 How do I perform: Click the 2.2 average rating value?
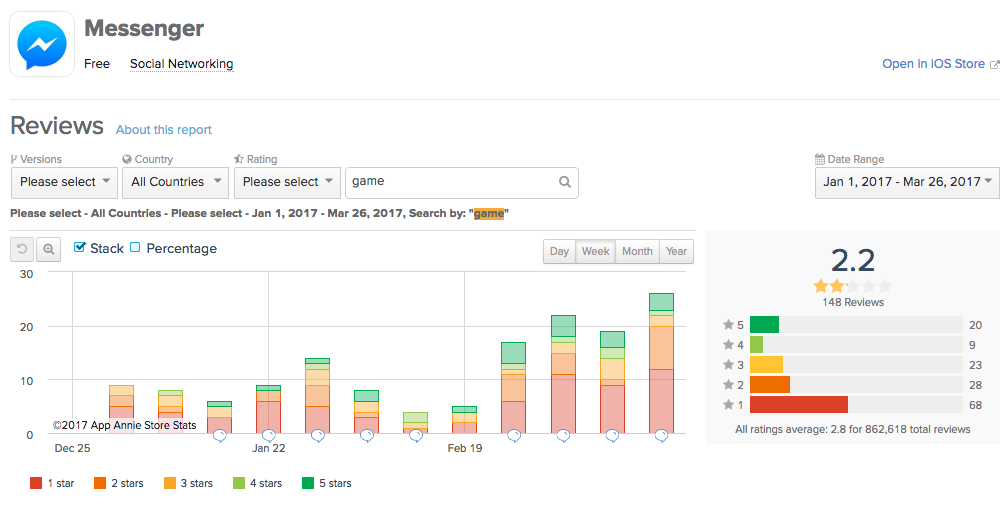853,261
